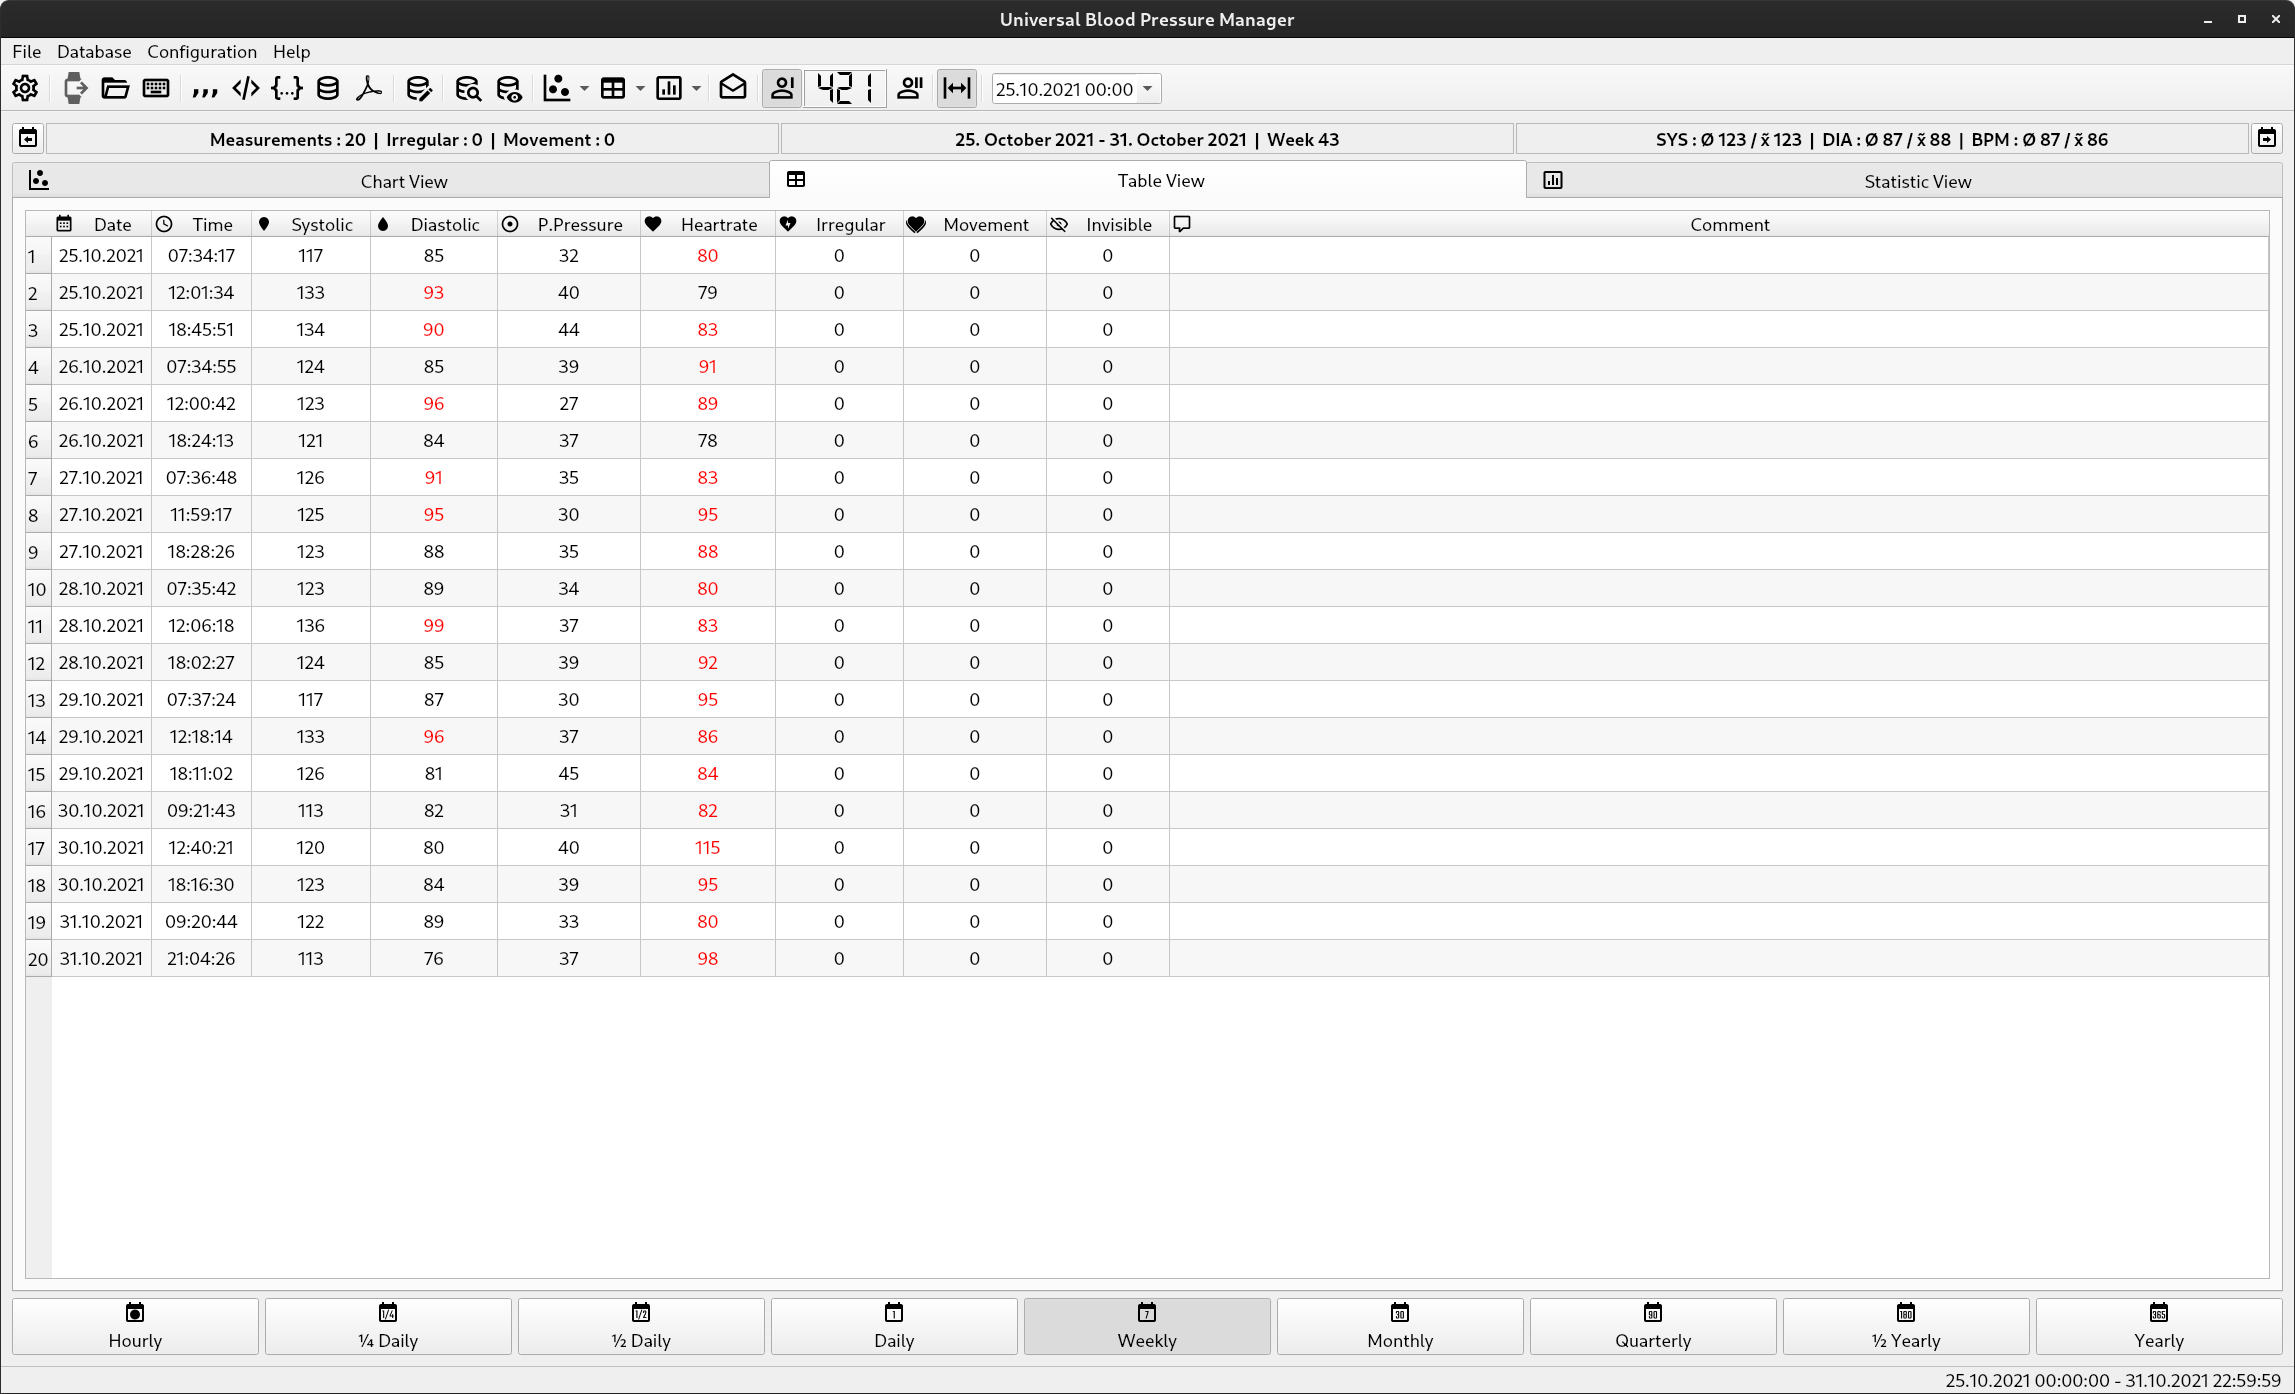Open the left calendar date selector
Viewport: 2295px width, 1394px height.
pyautogui.click(x=27, y=138)
